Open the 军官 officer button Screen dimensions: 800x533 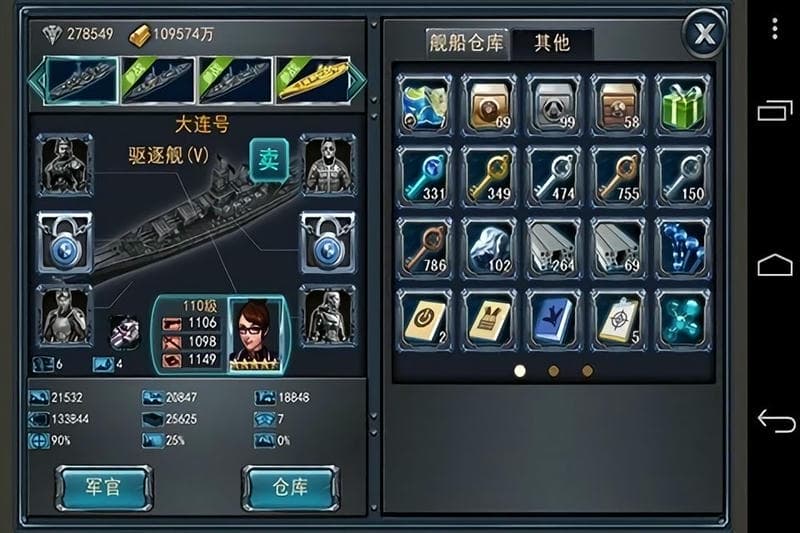click(104, 488)
